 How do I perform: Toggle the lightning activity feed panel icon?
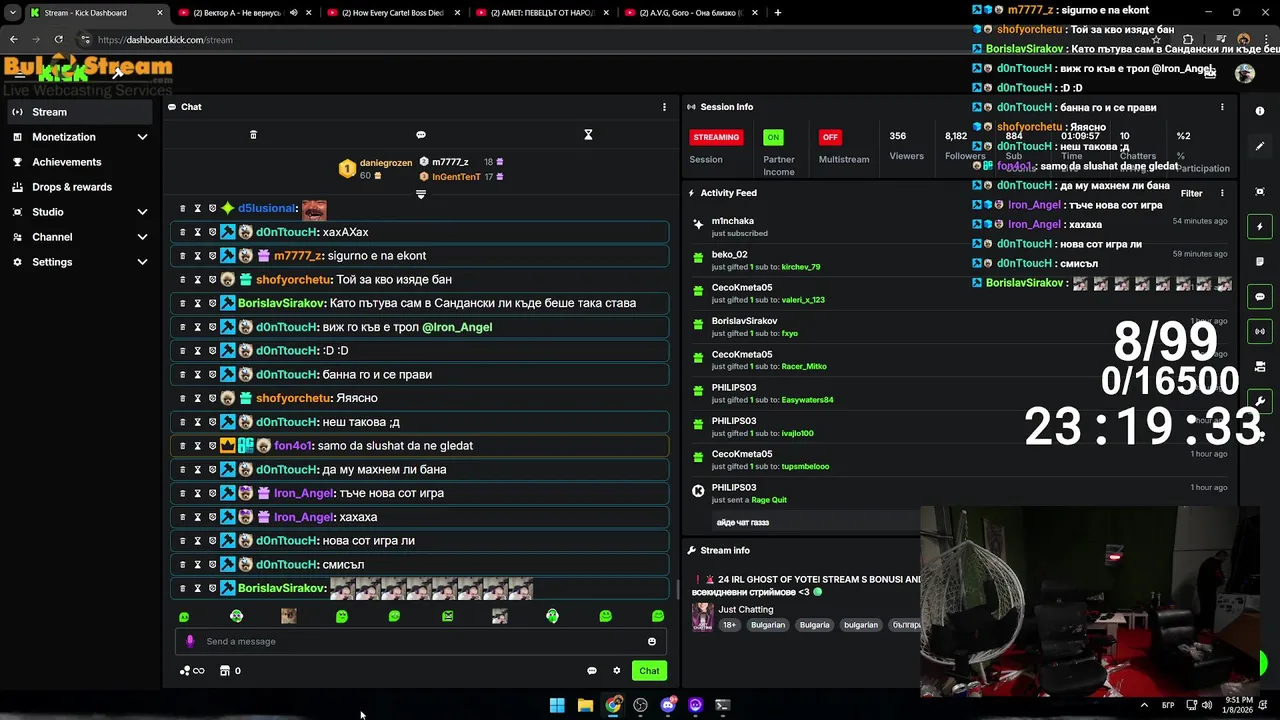(x=1260, y=227)
